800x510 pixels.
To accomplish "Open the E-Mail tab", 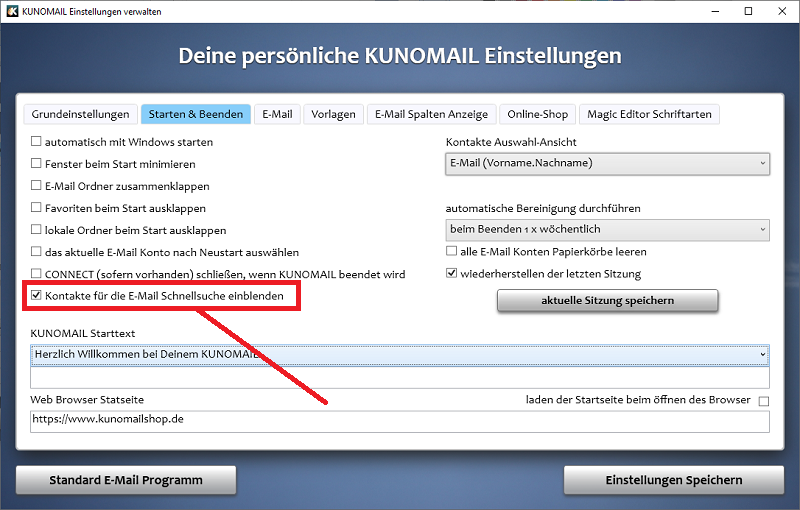I will [278, 114].
